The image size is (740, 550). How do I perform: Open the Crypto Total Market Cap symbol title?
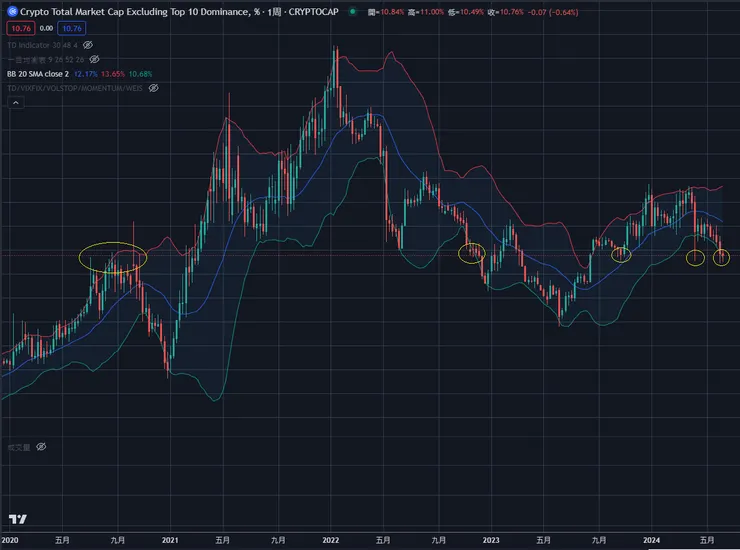[179, 12]
